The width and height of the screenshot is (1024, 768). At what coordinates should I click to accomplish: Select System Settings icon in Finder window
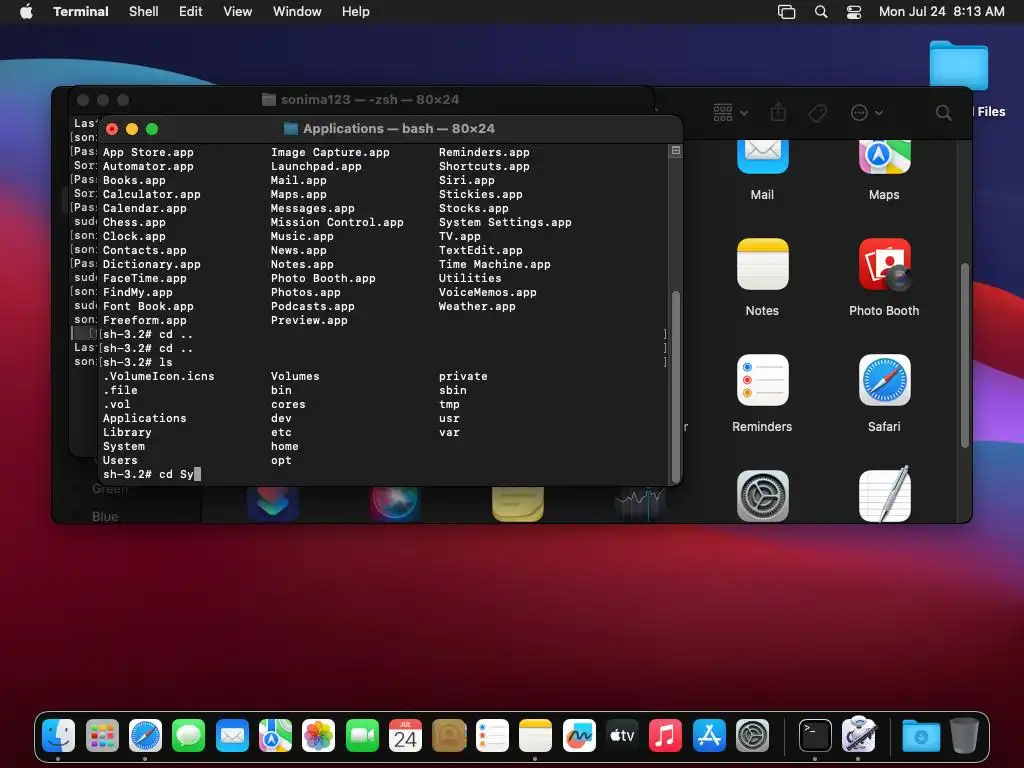click(762, 496)
